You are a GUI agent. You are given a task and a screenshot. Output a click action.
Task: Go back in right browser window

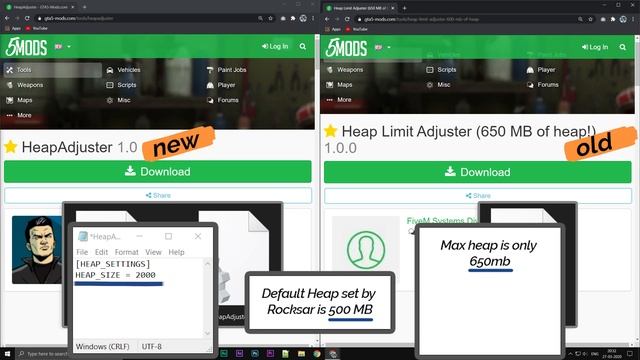tap(327, 19)
